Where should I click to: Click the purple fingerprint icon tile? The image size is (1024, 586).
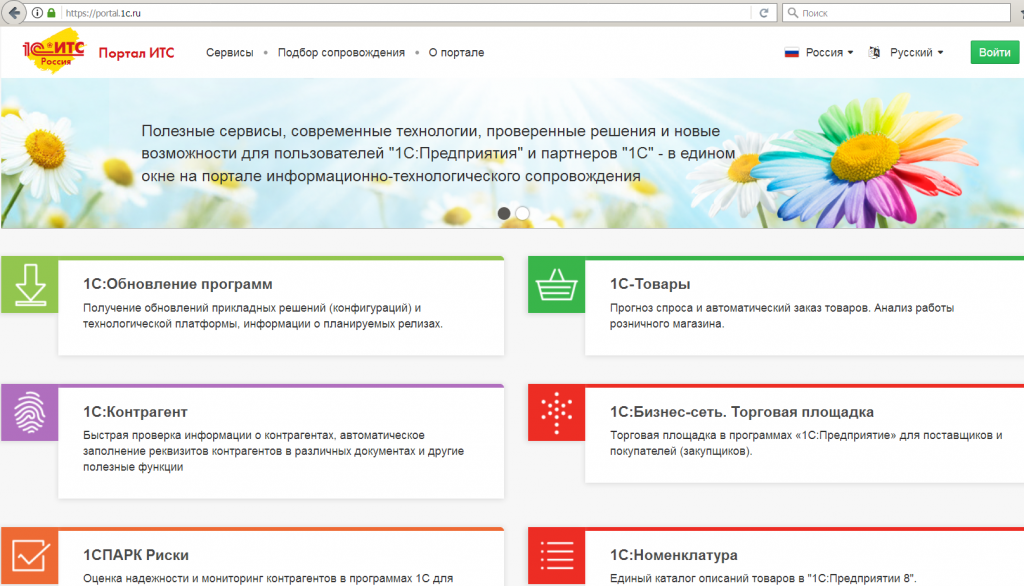(30, 413)
